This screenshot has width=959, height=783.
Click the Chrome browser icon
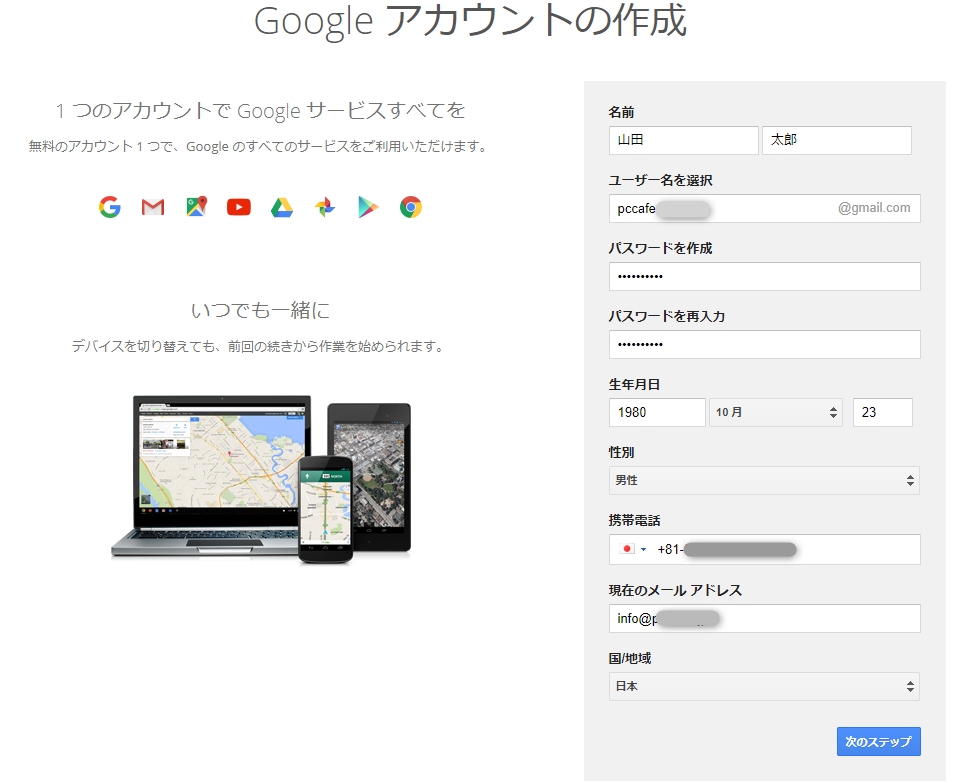coord(411,207)
